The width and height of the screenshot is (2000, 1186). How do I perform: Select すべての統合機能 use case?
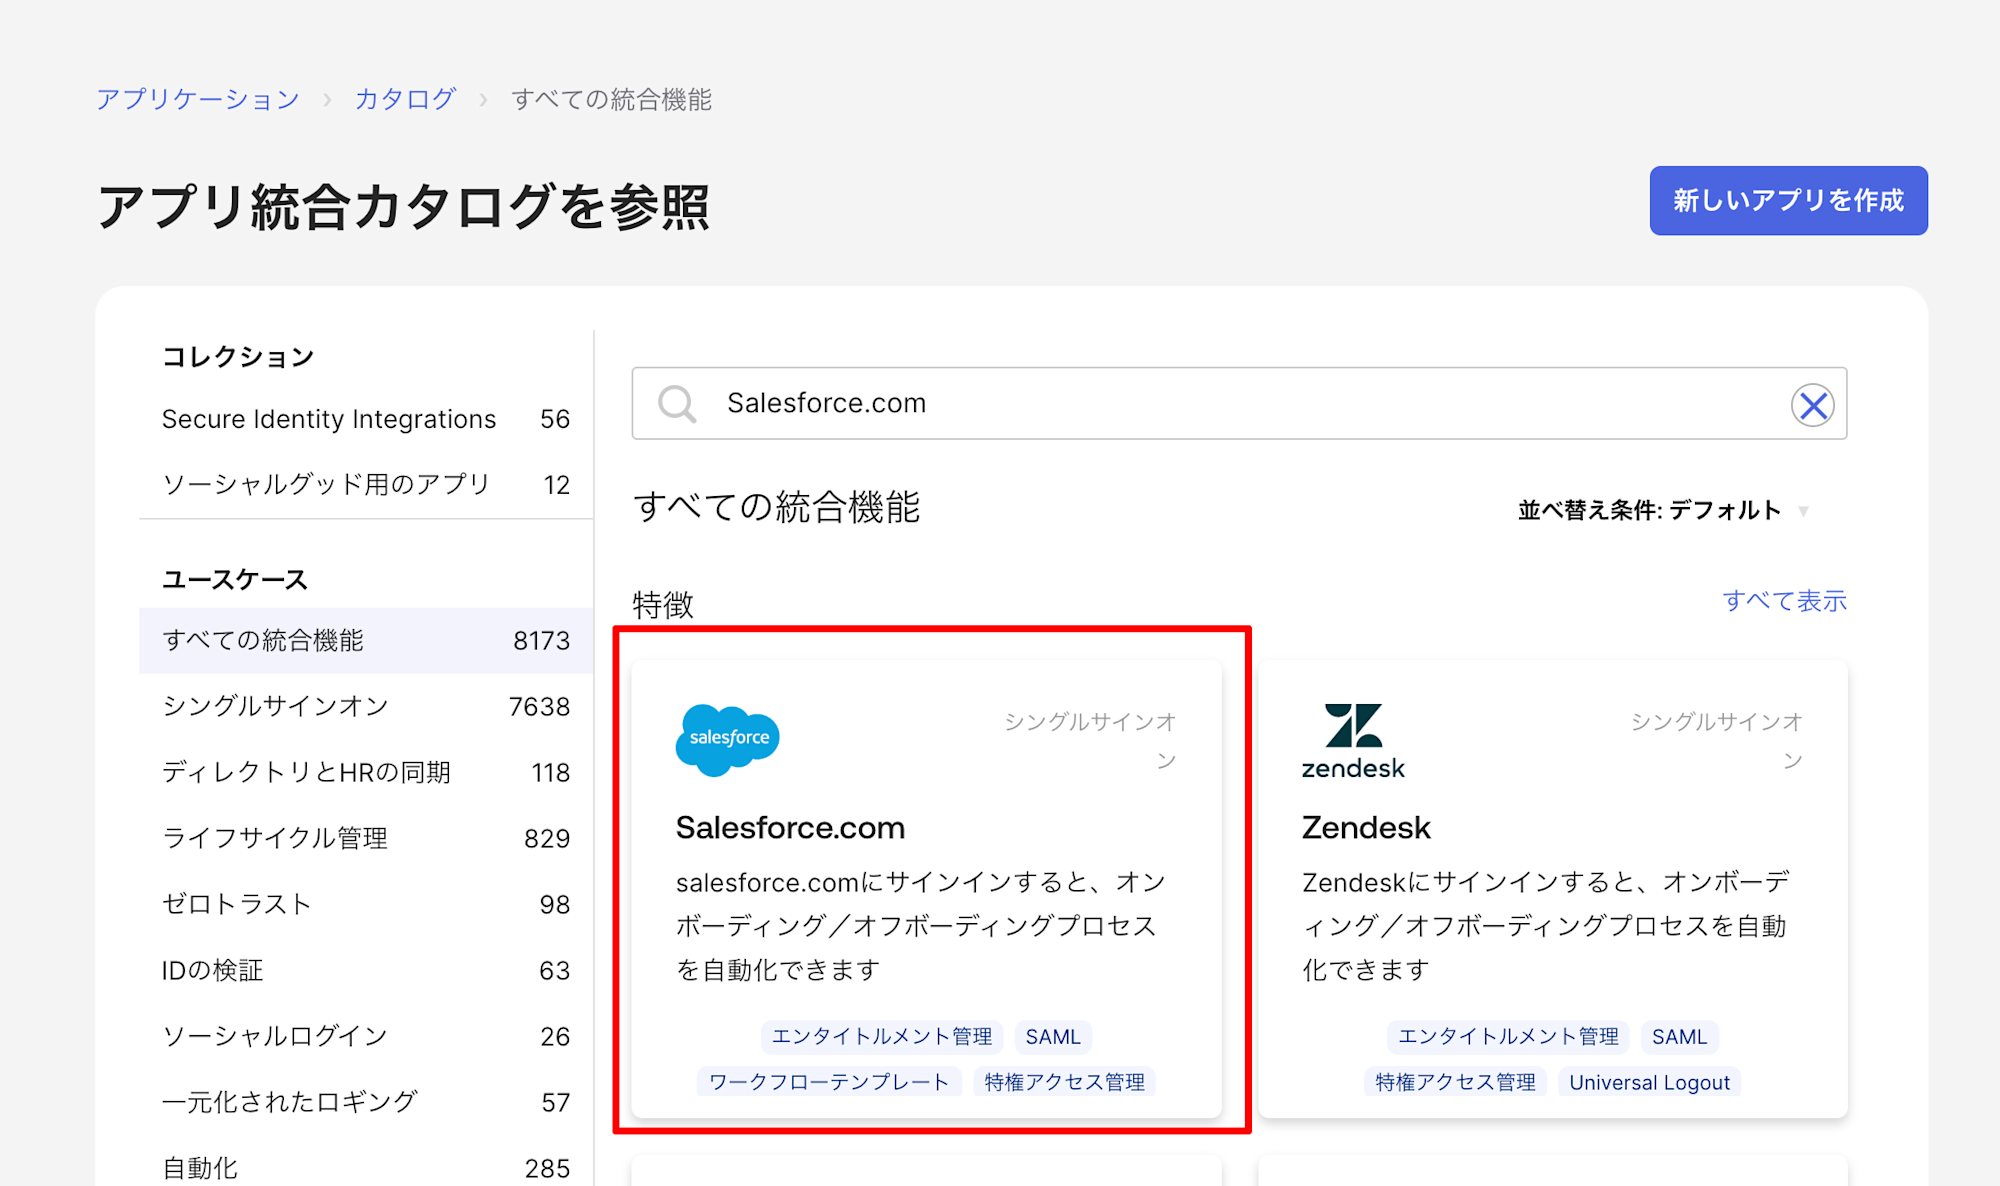pos(264,640)
